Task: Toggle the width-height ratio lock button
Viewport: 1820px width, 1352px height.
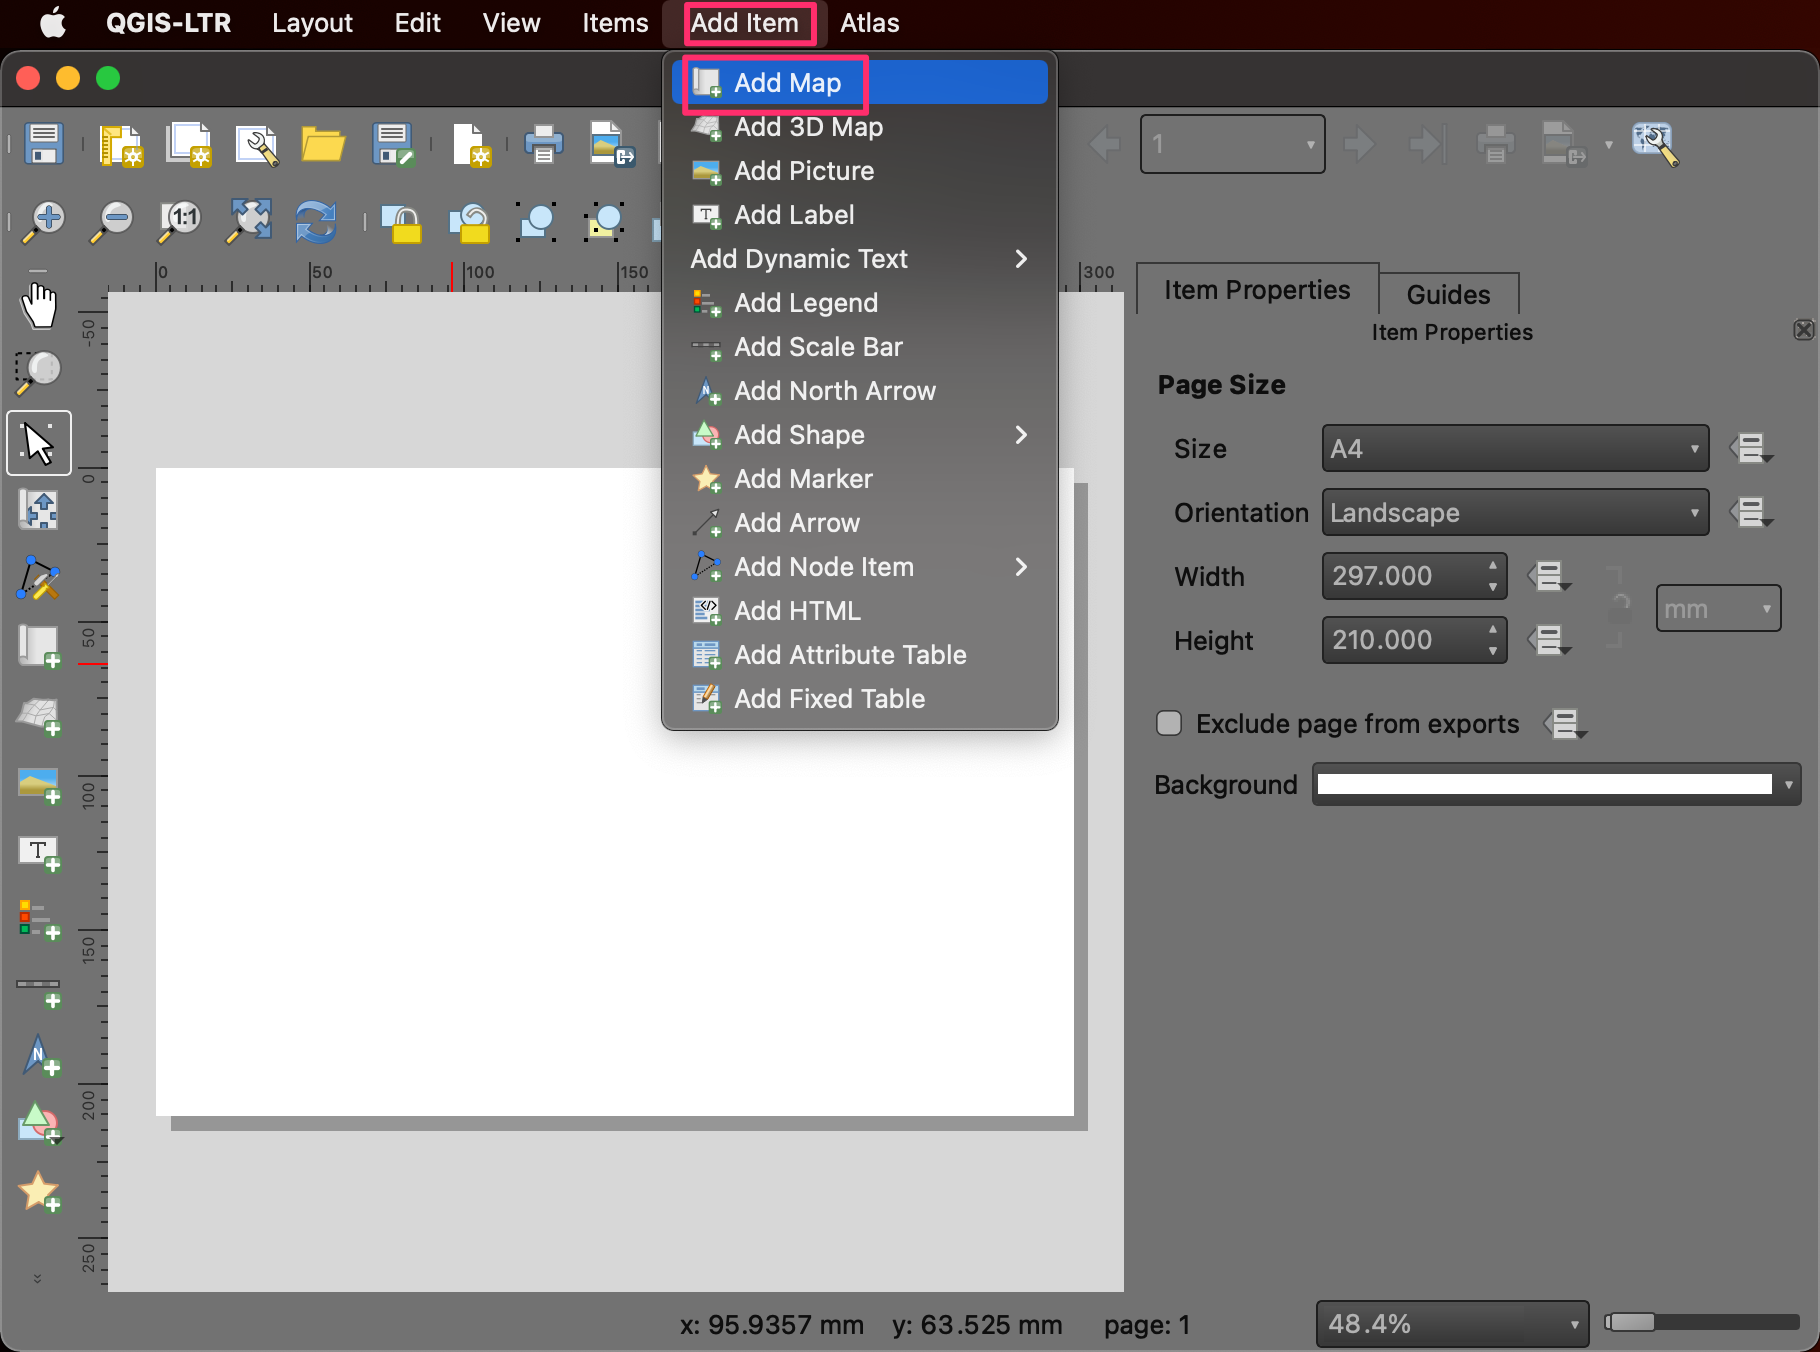Action: (1619, 608)
